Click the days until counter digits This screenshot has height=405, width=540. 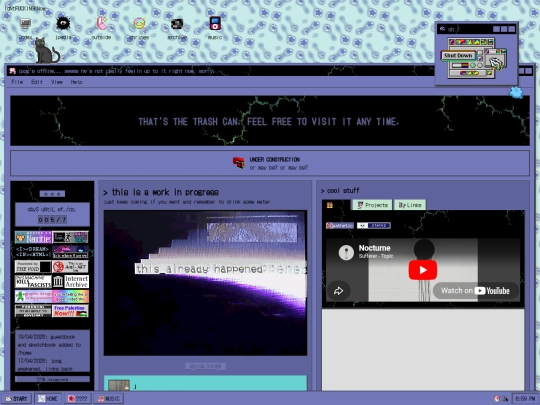(x=52, y=219)
